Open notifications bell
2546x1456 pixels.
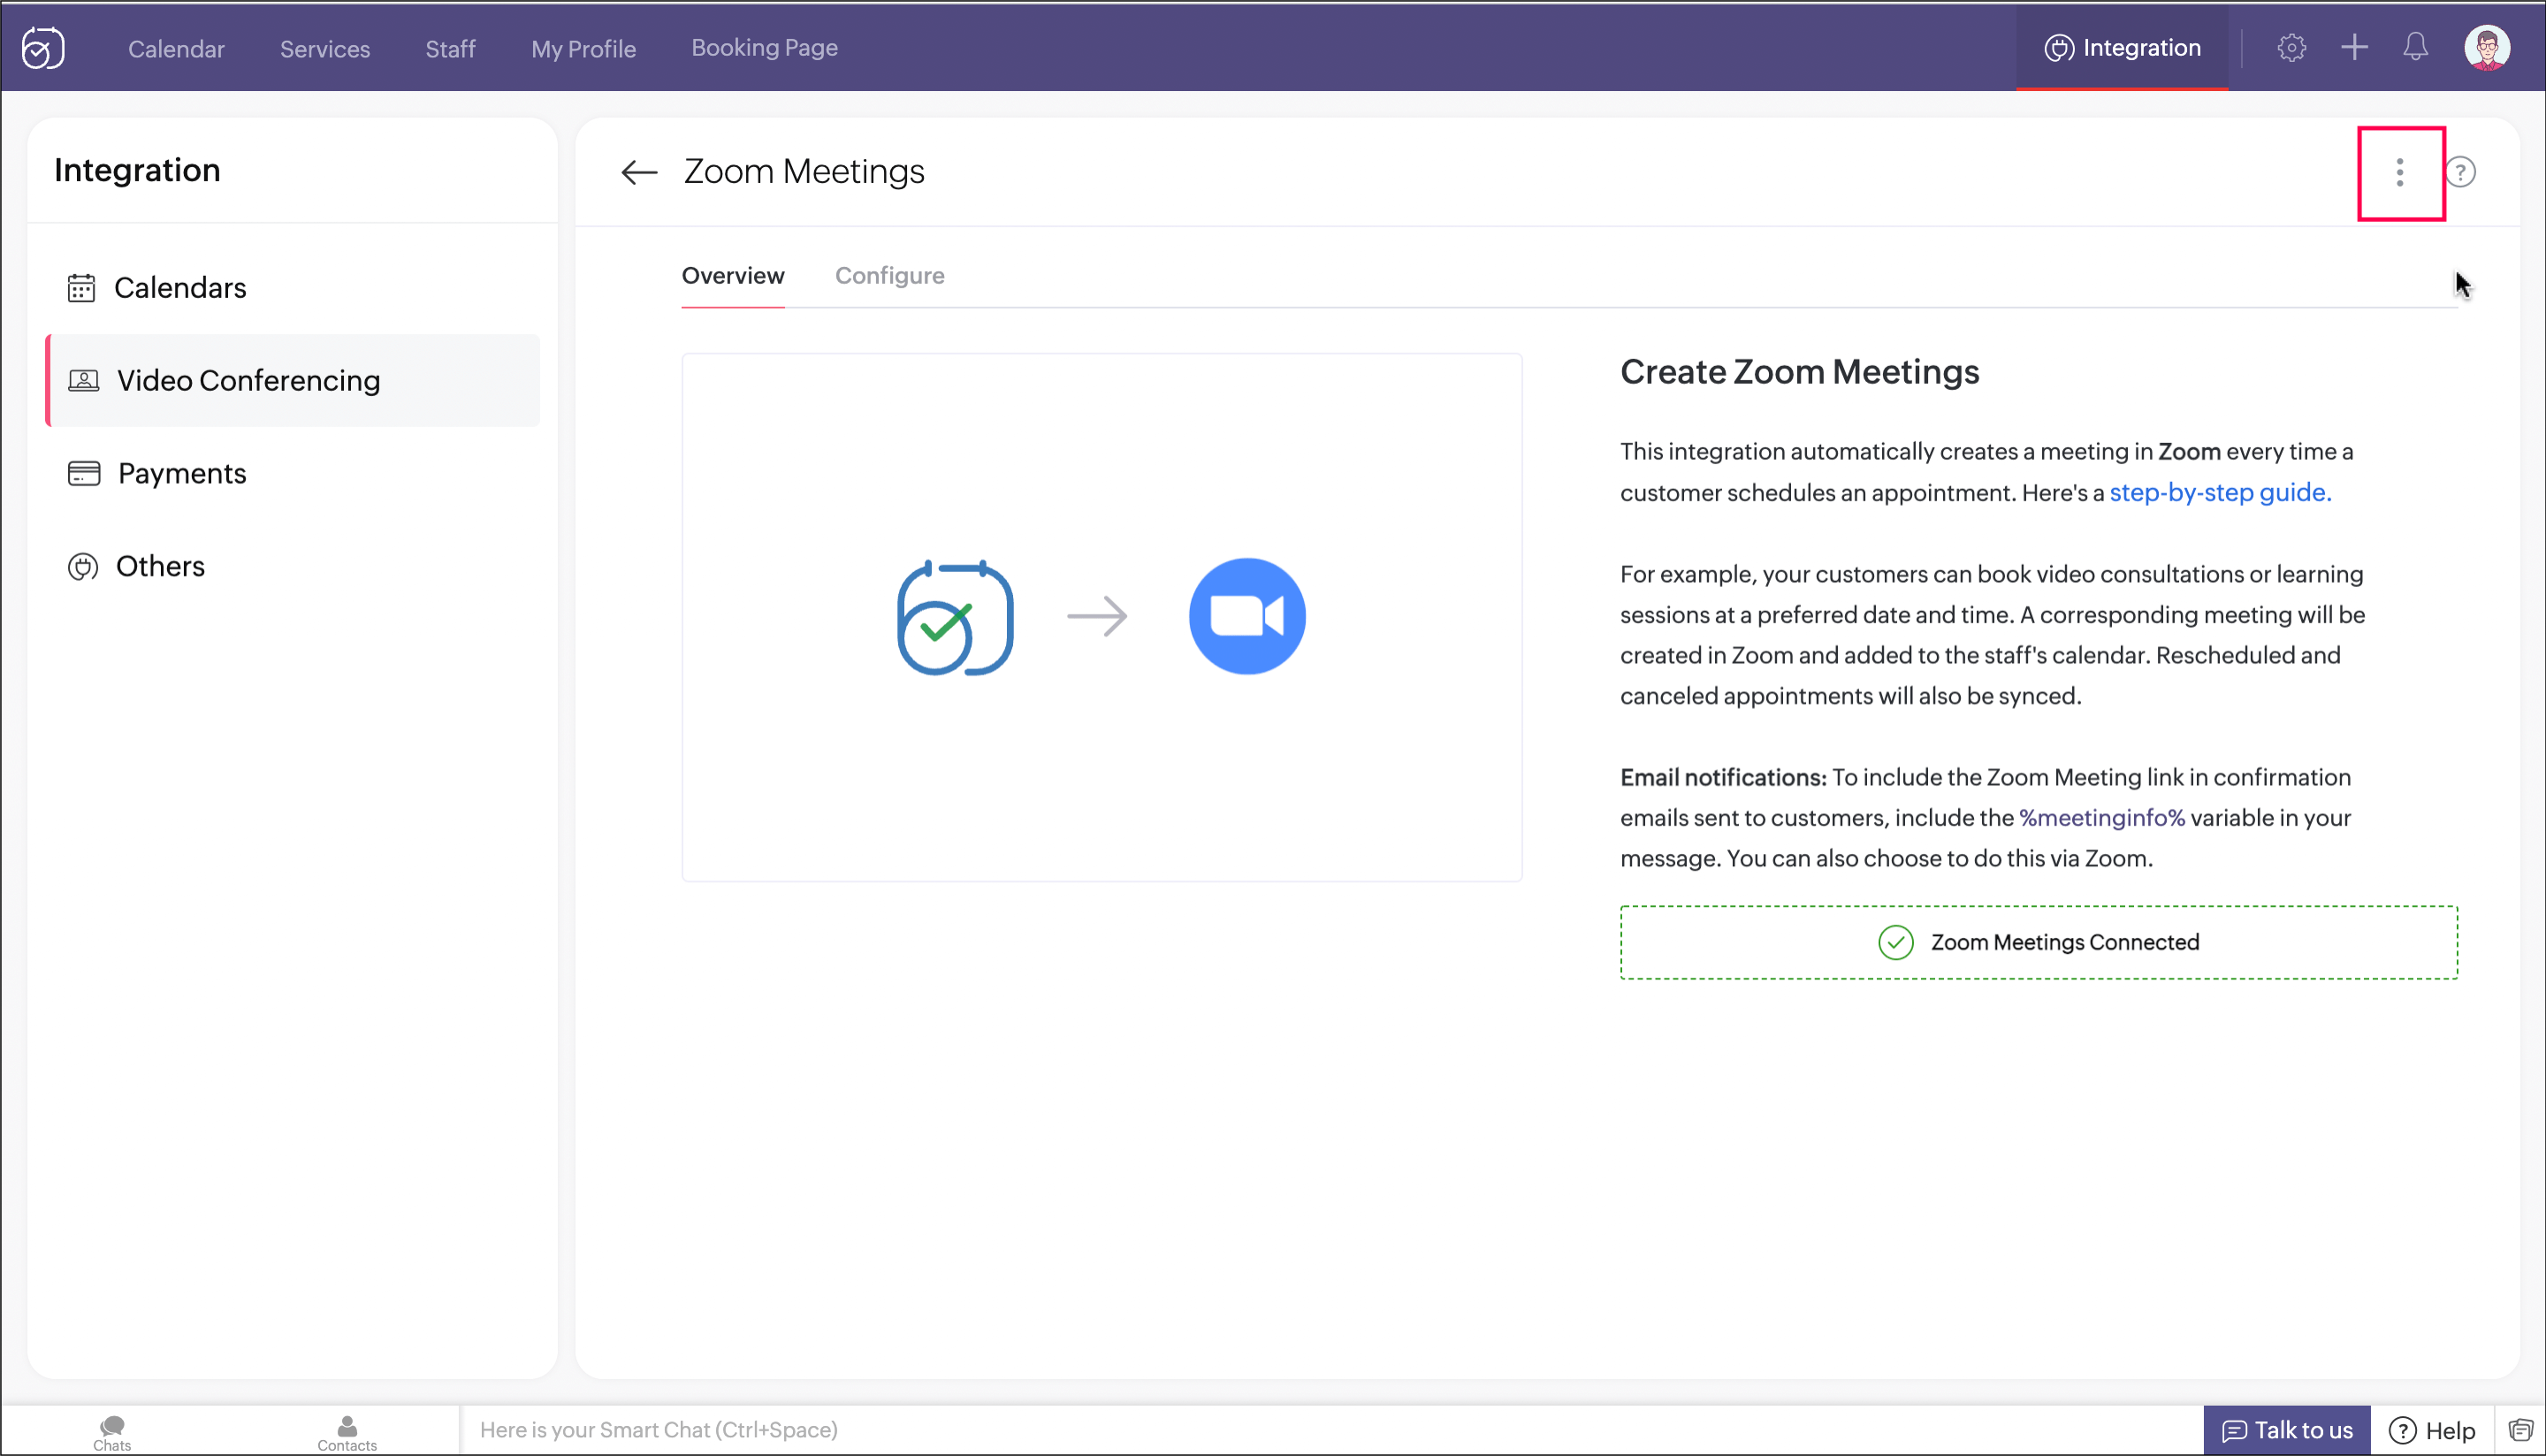[2415, 47]
